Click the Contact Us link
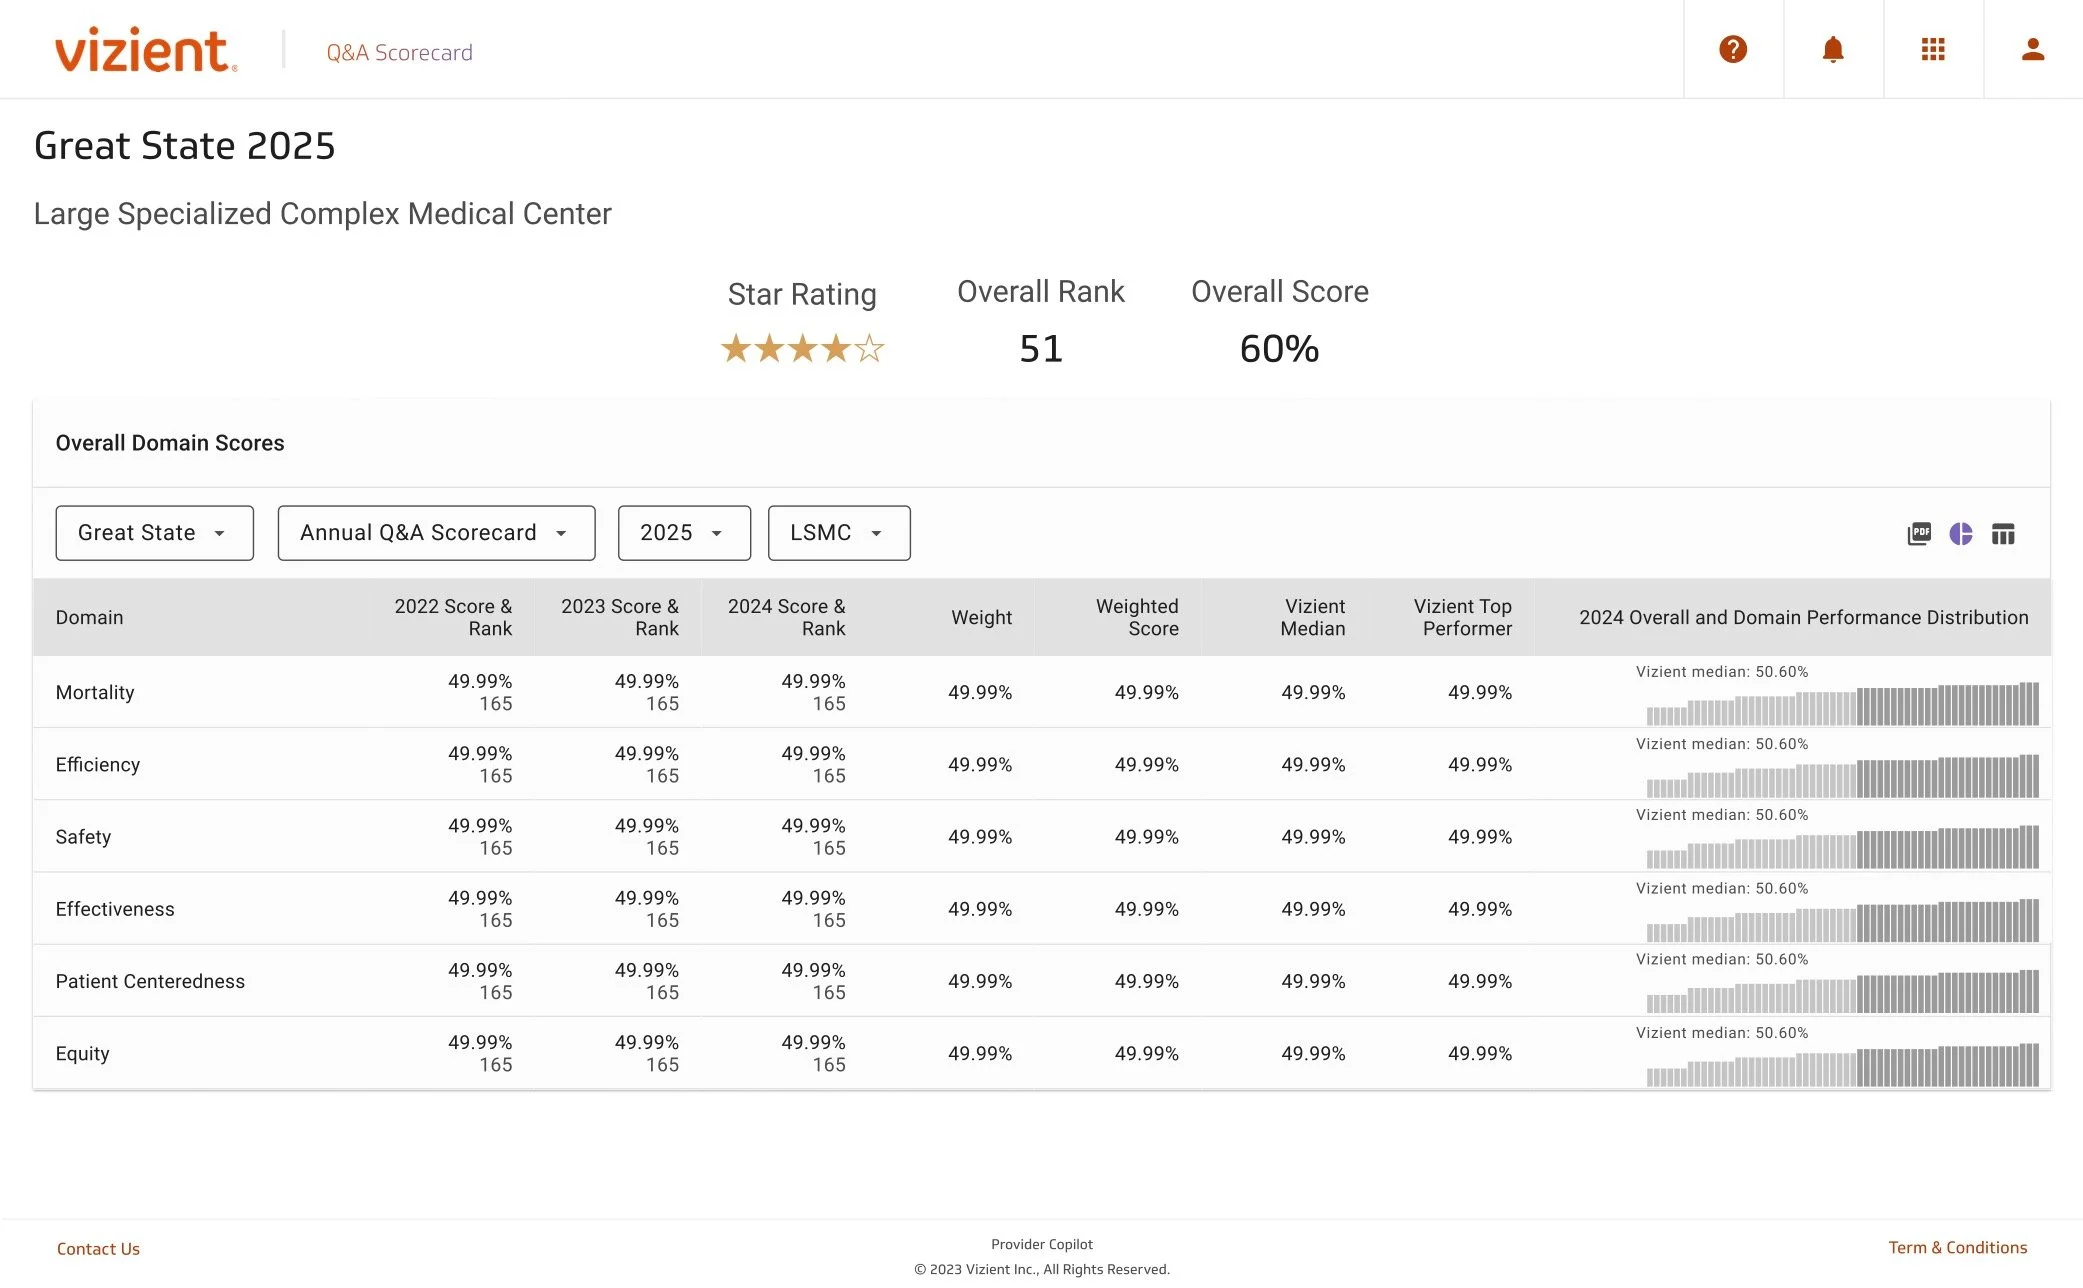The width and height of the screenshot is (2083, 1288). 98,1247
